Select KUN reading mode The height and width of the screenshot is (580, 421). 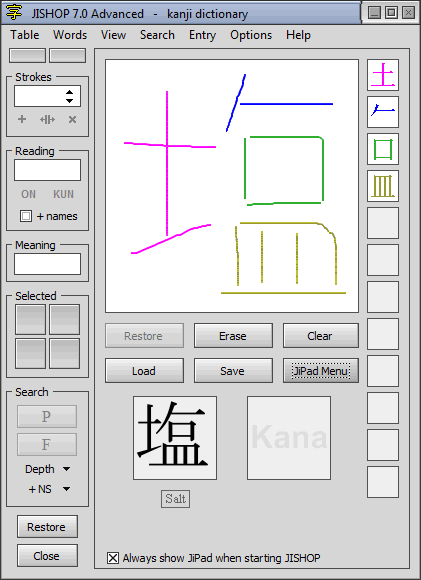click(x=63, y=194)
